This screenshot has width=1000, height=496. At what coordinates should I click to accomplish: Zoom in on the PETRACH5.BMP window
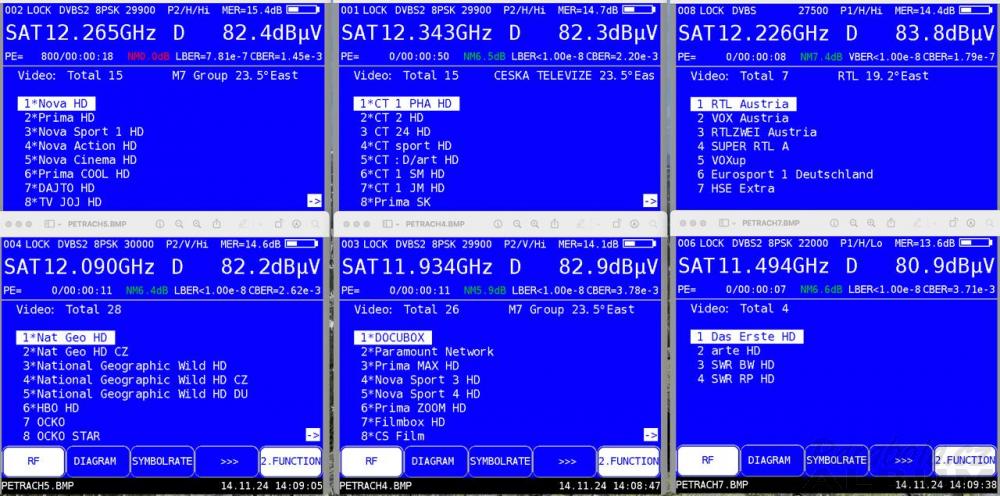196,224
